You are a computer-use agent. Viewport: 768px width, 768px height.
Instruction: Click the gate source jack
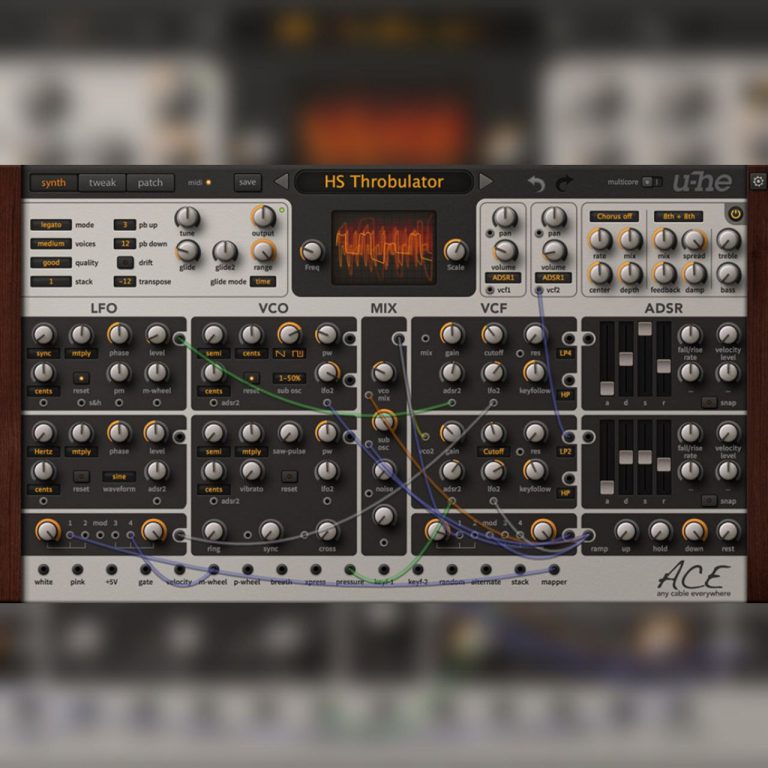(145, 569)
